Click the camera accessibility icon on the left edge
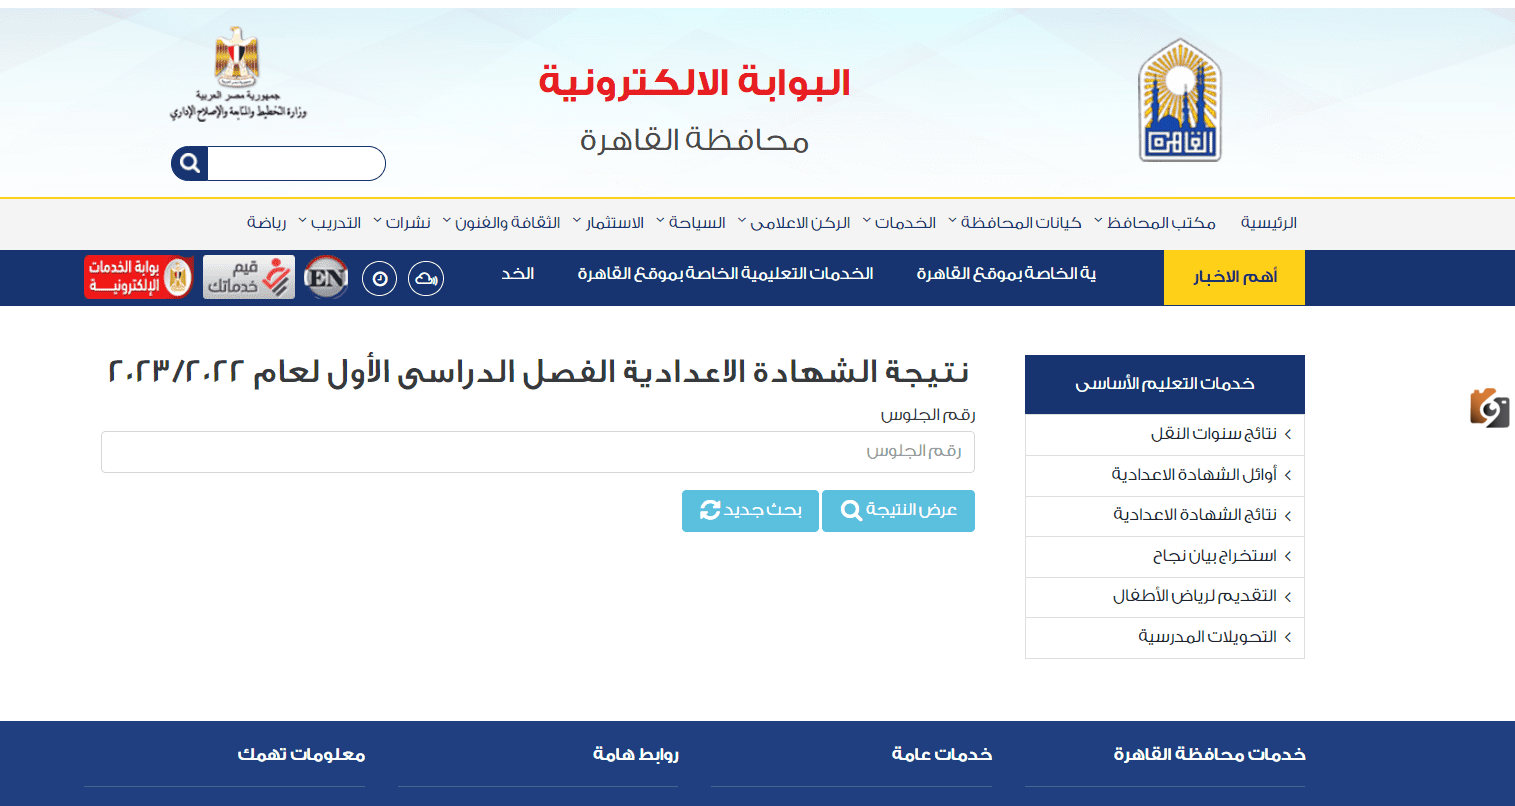 tap(1489, 409)
